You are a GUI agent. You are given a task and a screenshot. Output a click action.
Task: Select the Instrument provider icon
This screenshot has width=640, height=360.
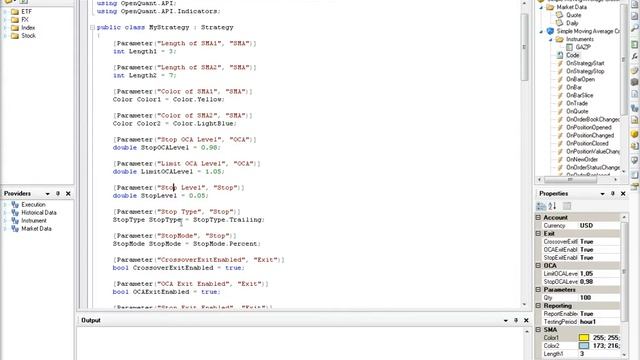tap(15, 220)
